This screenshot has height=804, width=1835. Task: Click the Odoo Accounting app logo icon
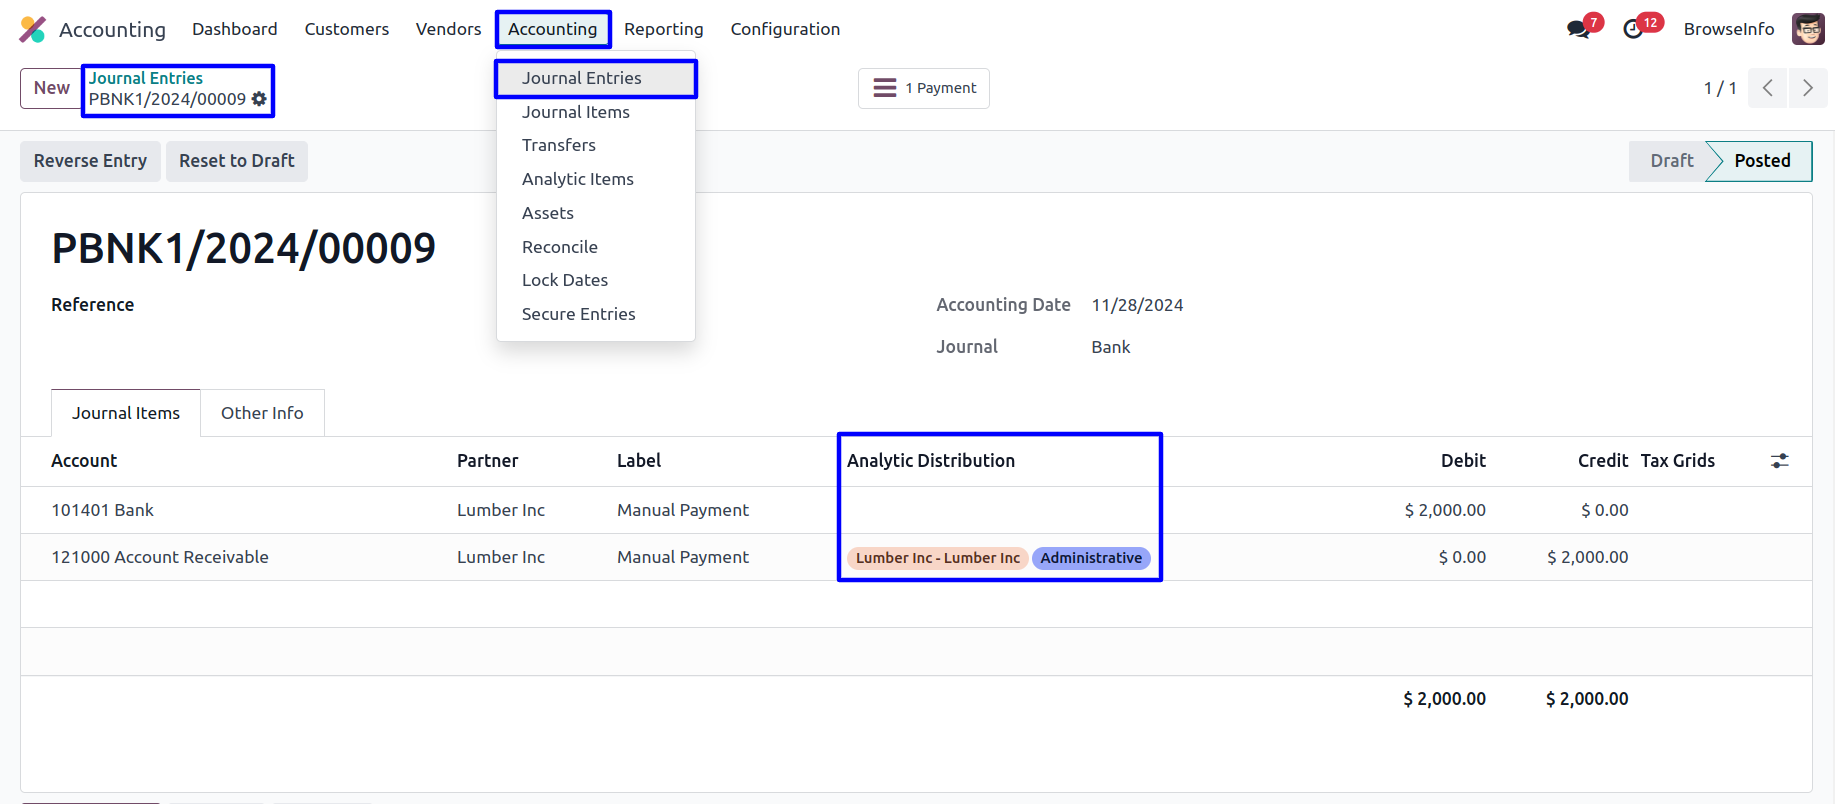coord(32,29)
